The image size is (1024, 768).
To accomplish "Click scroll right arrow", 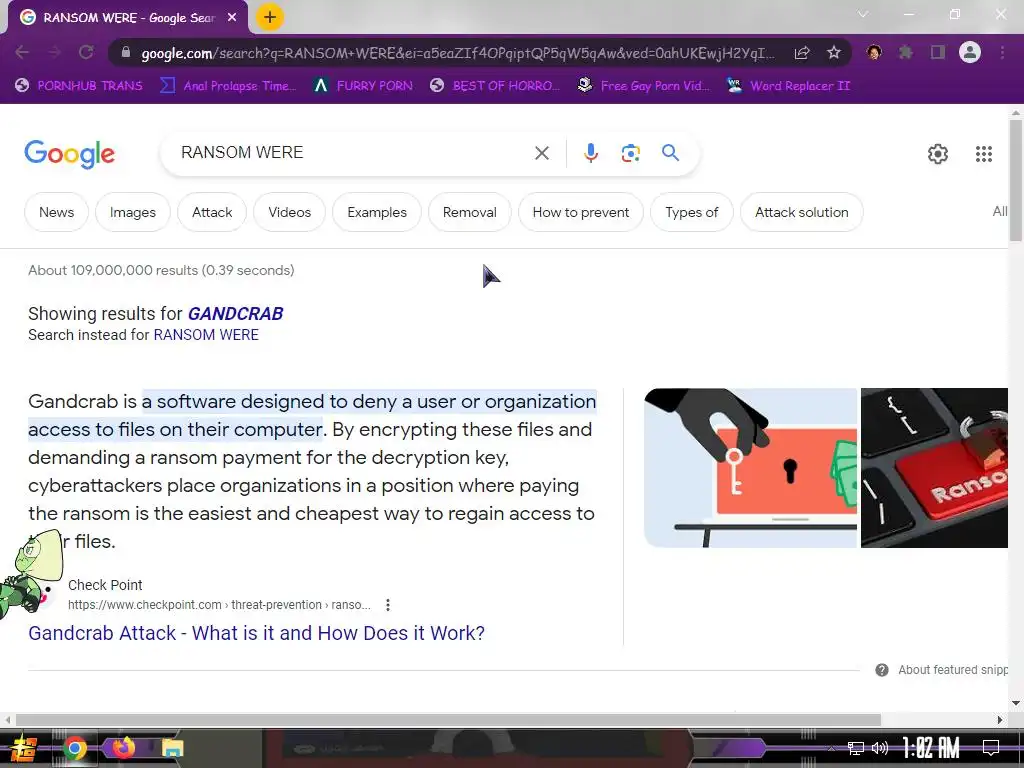I will (1000, 720).
